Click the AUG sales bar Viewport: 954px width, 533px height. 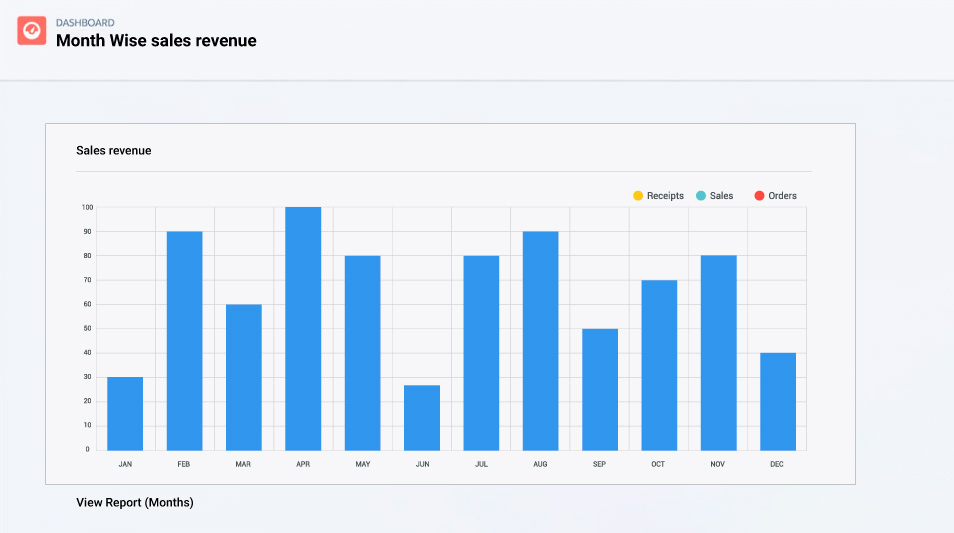(x=540, y=341)
